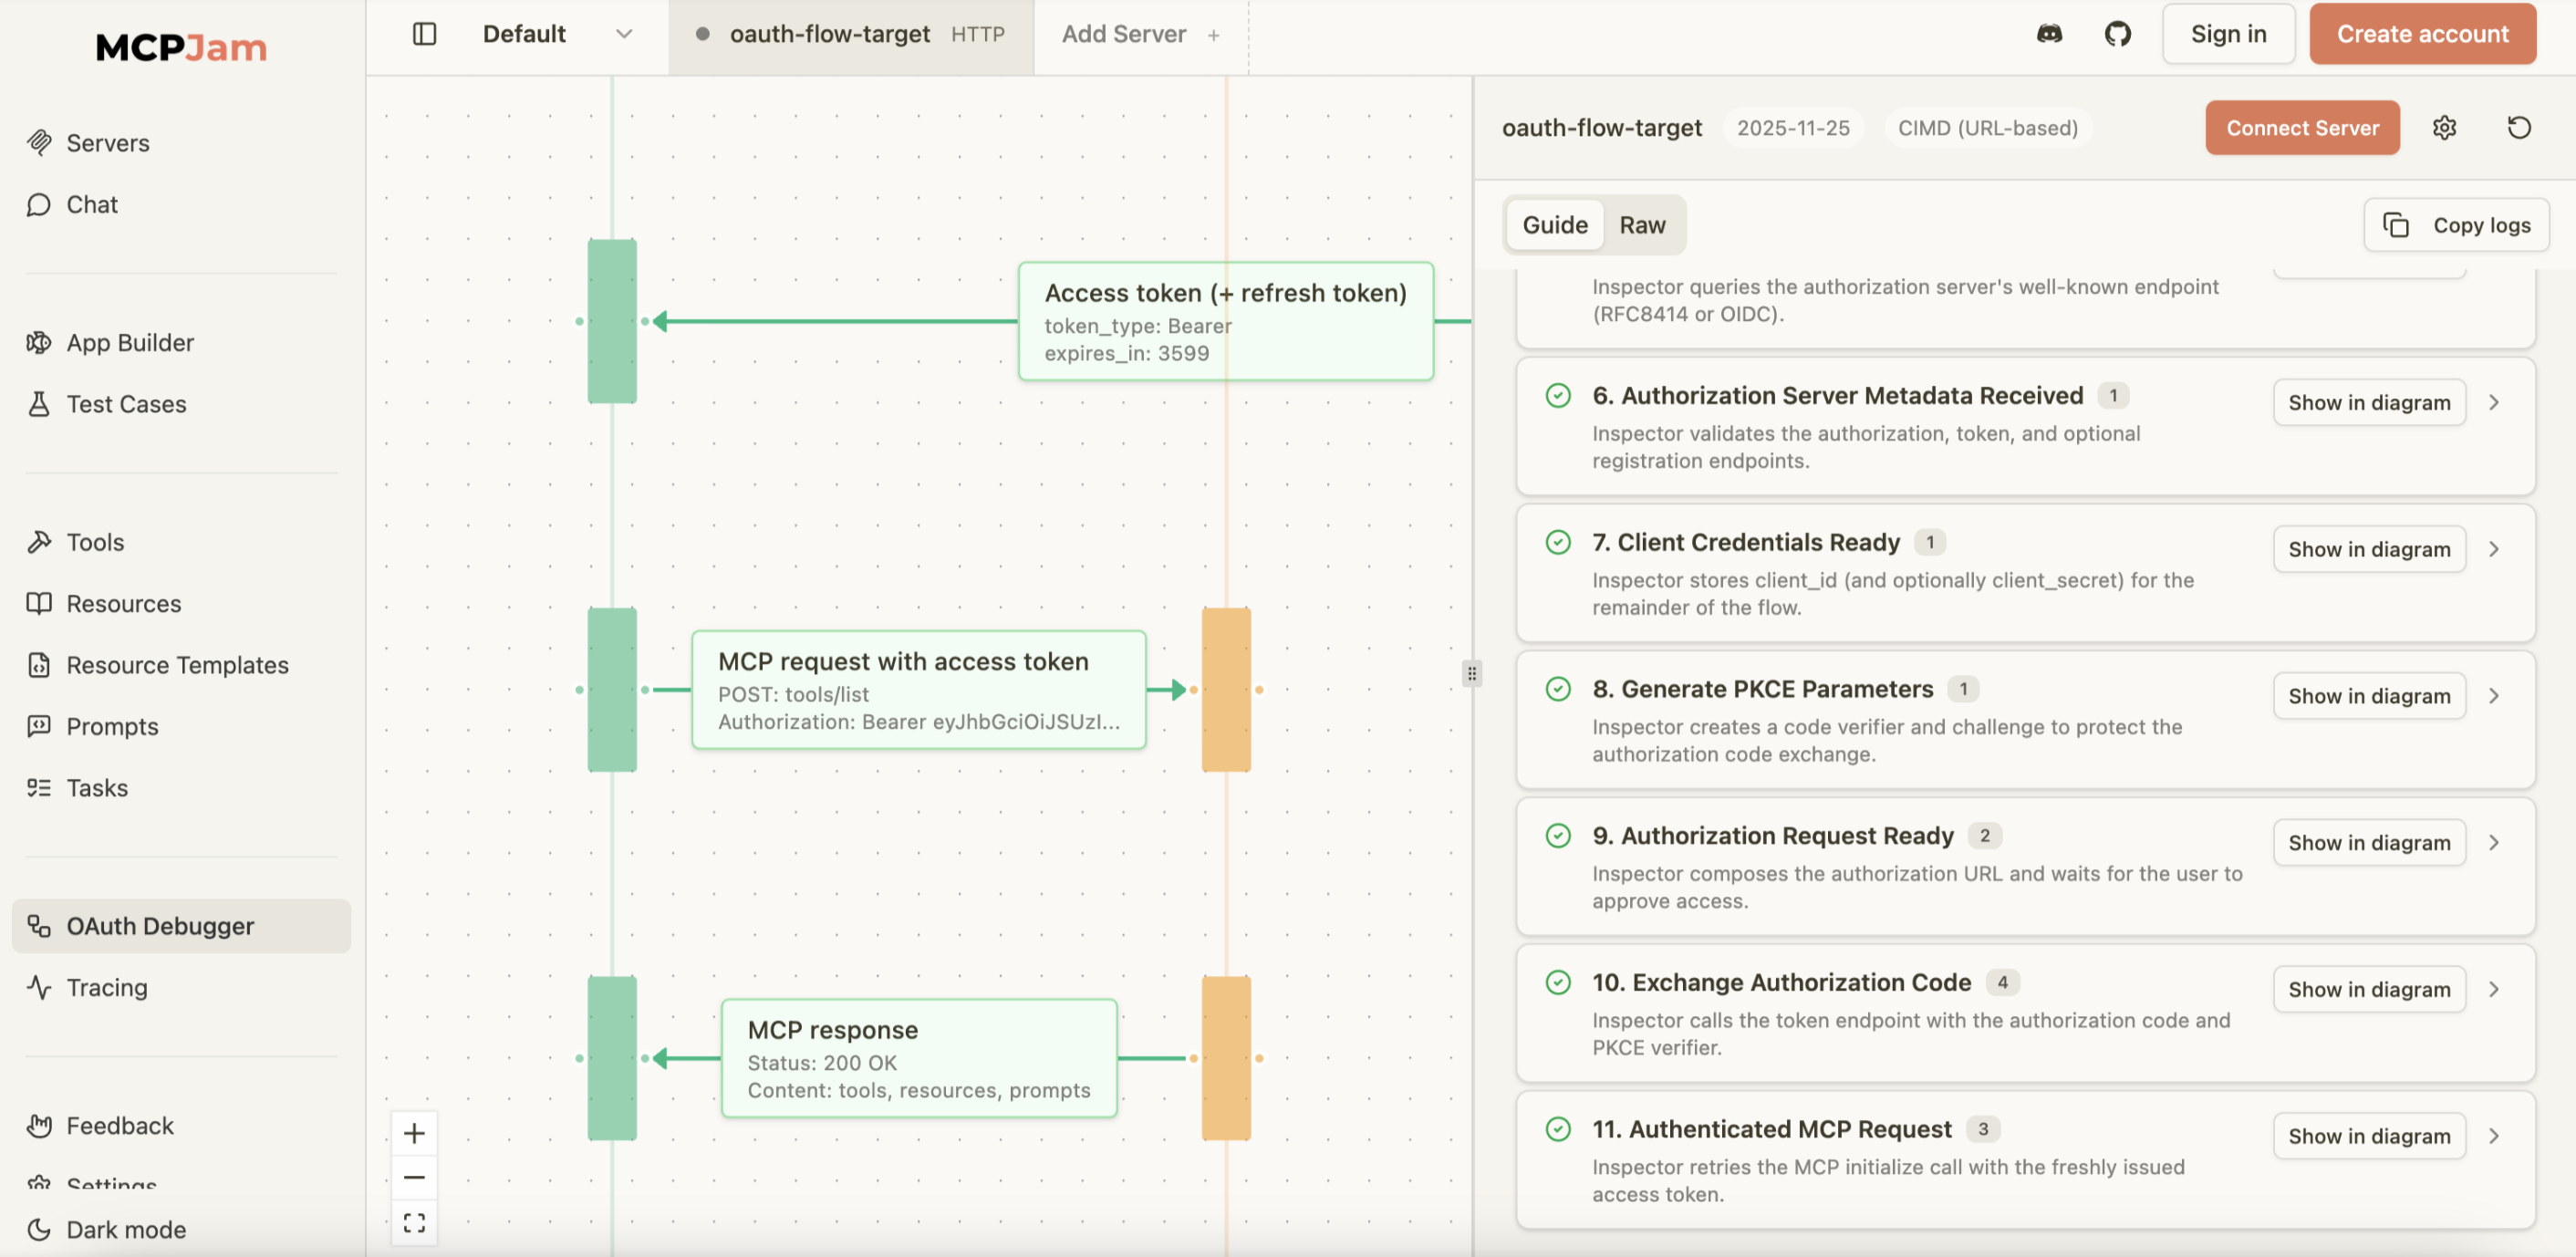Open the Default workspace dropdown
This screenshot has width=2576, height=1257.
pyautogui.click(x=556, y=34)
